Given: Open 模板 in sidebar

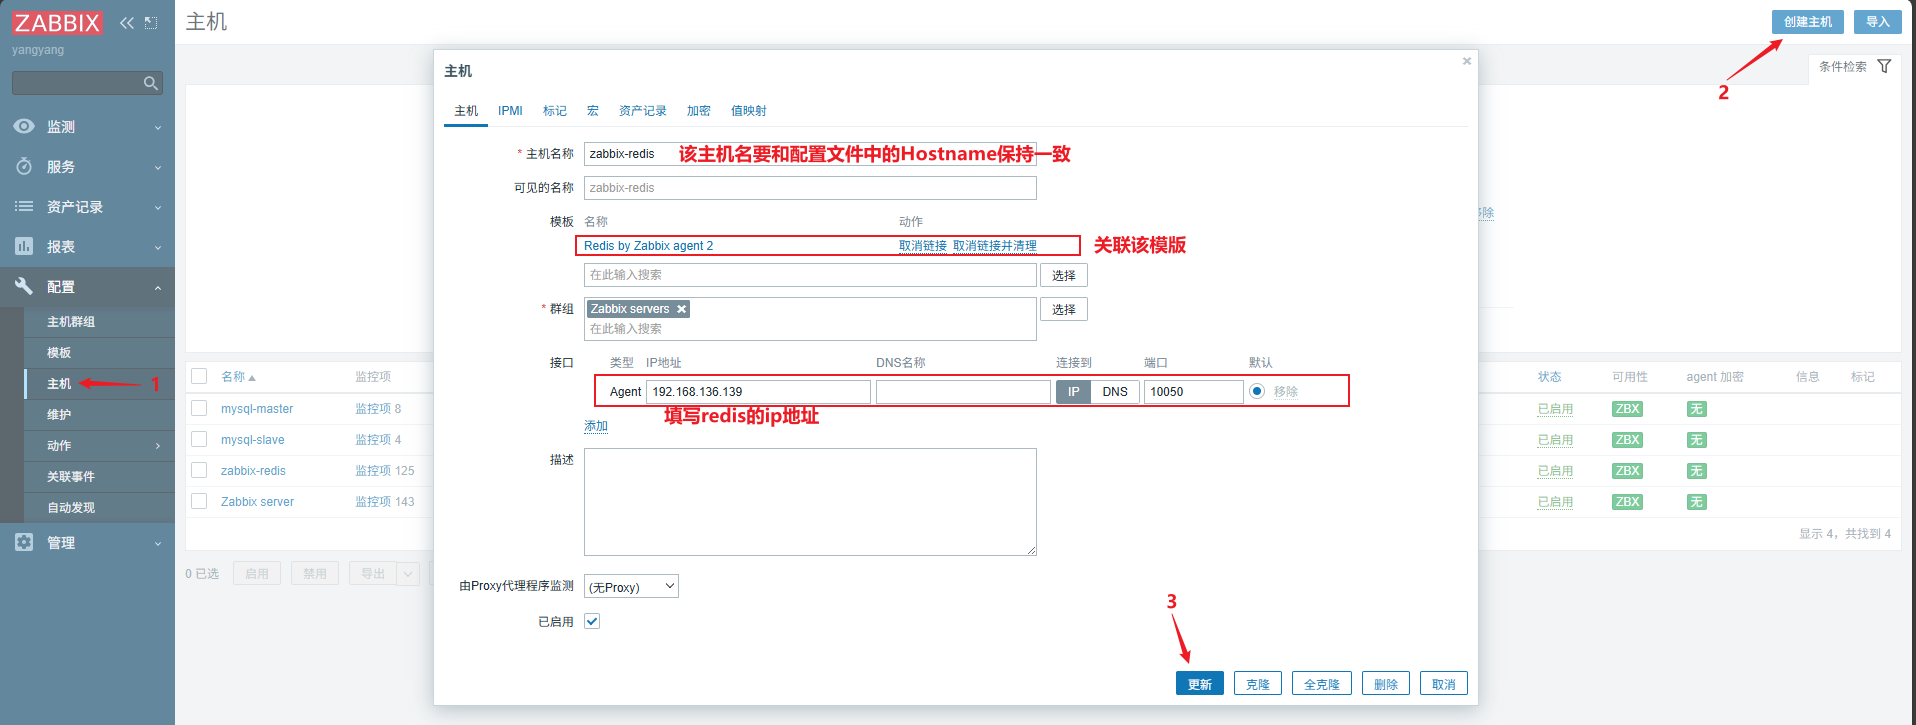Looking at the screenshot, I should pos(59,353).
